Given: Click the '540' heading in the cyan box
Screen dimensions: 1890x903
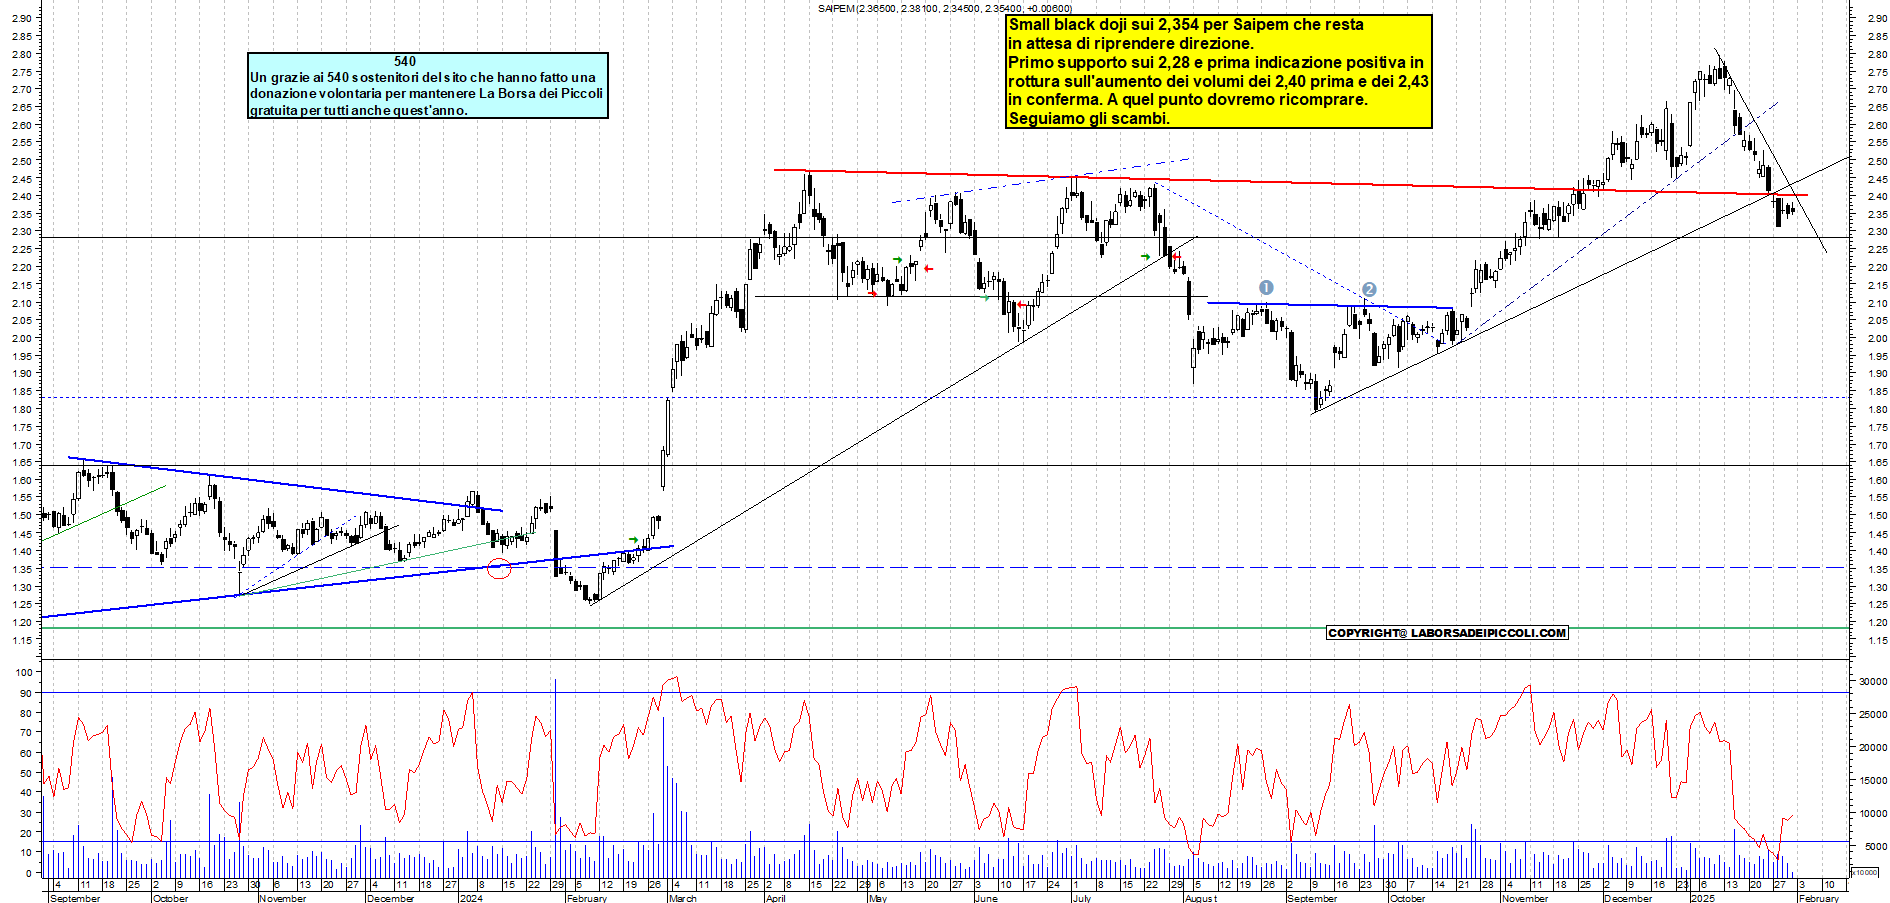Looking at the screenshot, I should pos(405,62).
